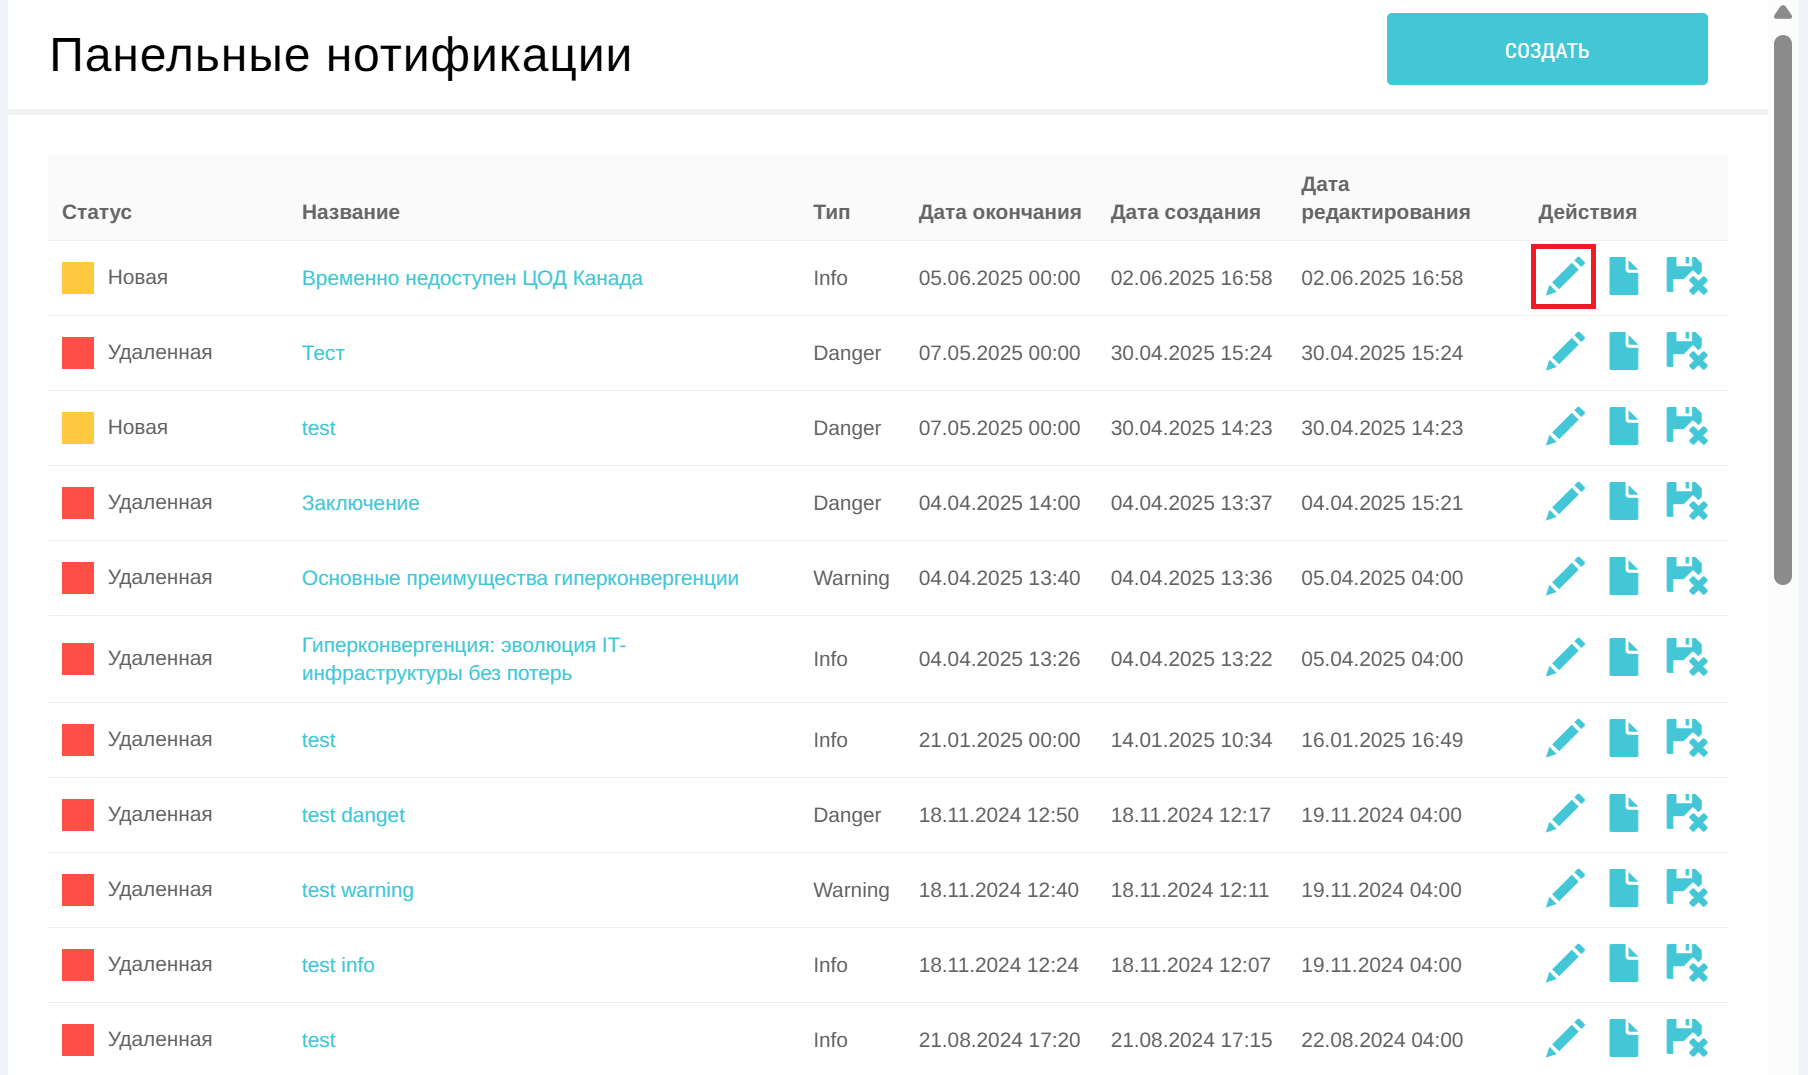This screenshot has height=1075, width=1808.
Task: Click the pencil icon in the Заключение row
Action: 1565,501
